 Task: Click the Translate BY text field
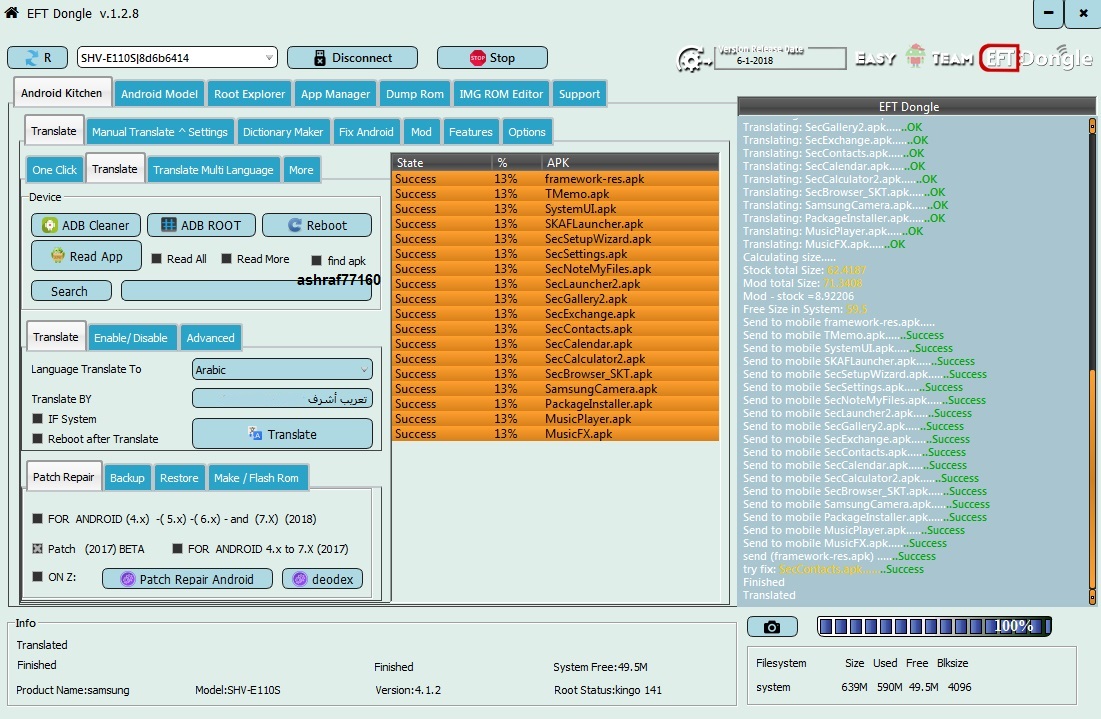tap(282, 399)
